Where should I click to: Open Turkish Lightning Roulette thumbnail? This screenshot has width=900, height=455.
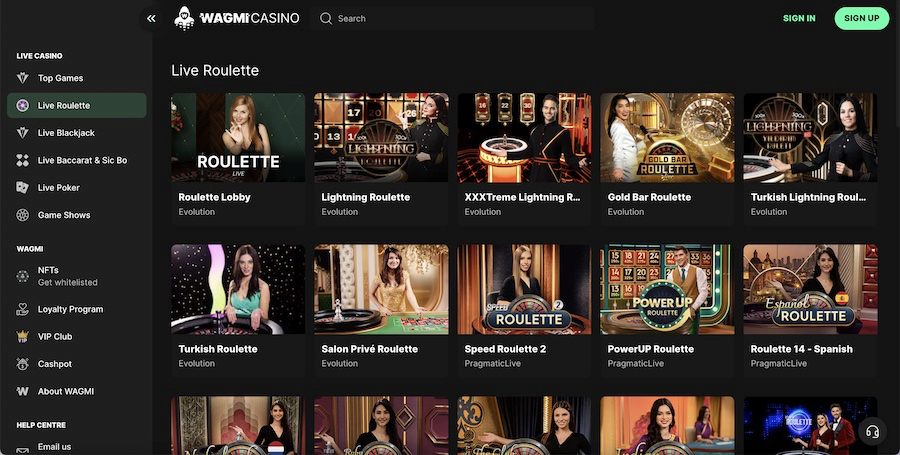[x=810, y=138]
